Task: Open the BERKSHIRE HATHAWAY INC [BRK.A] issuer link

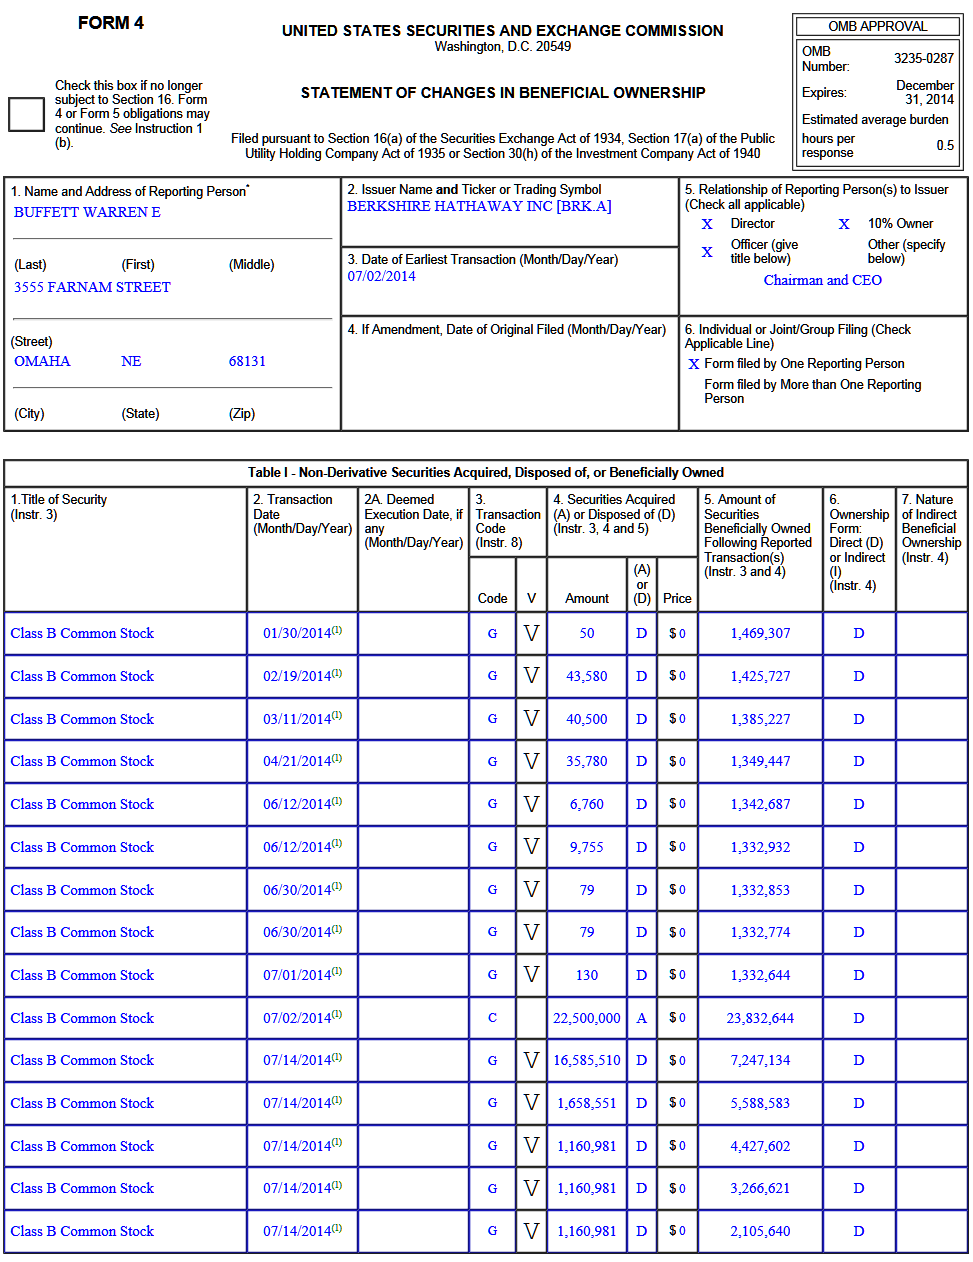Action: (x=479, y=206)
